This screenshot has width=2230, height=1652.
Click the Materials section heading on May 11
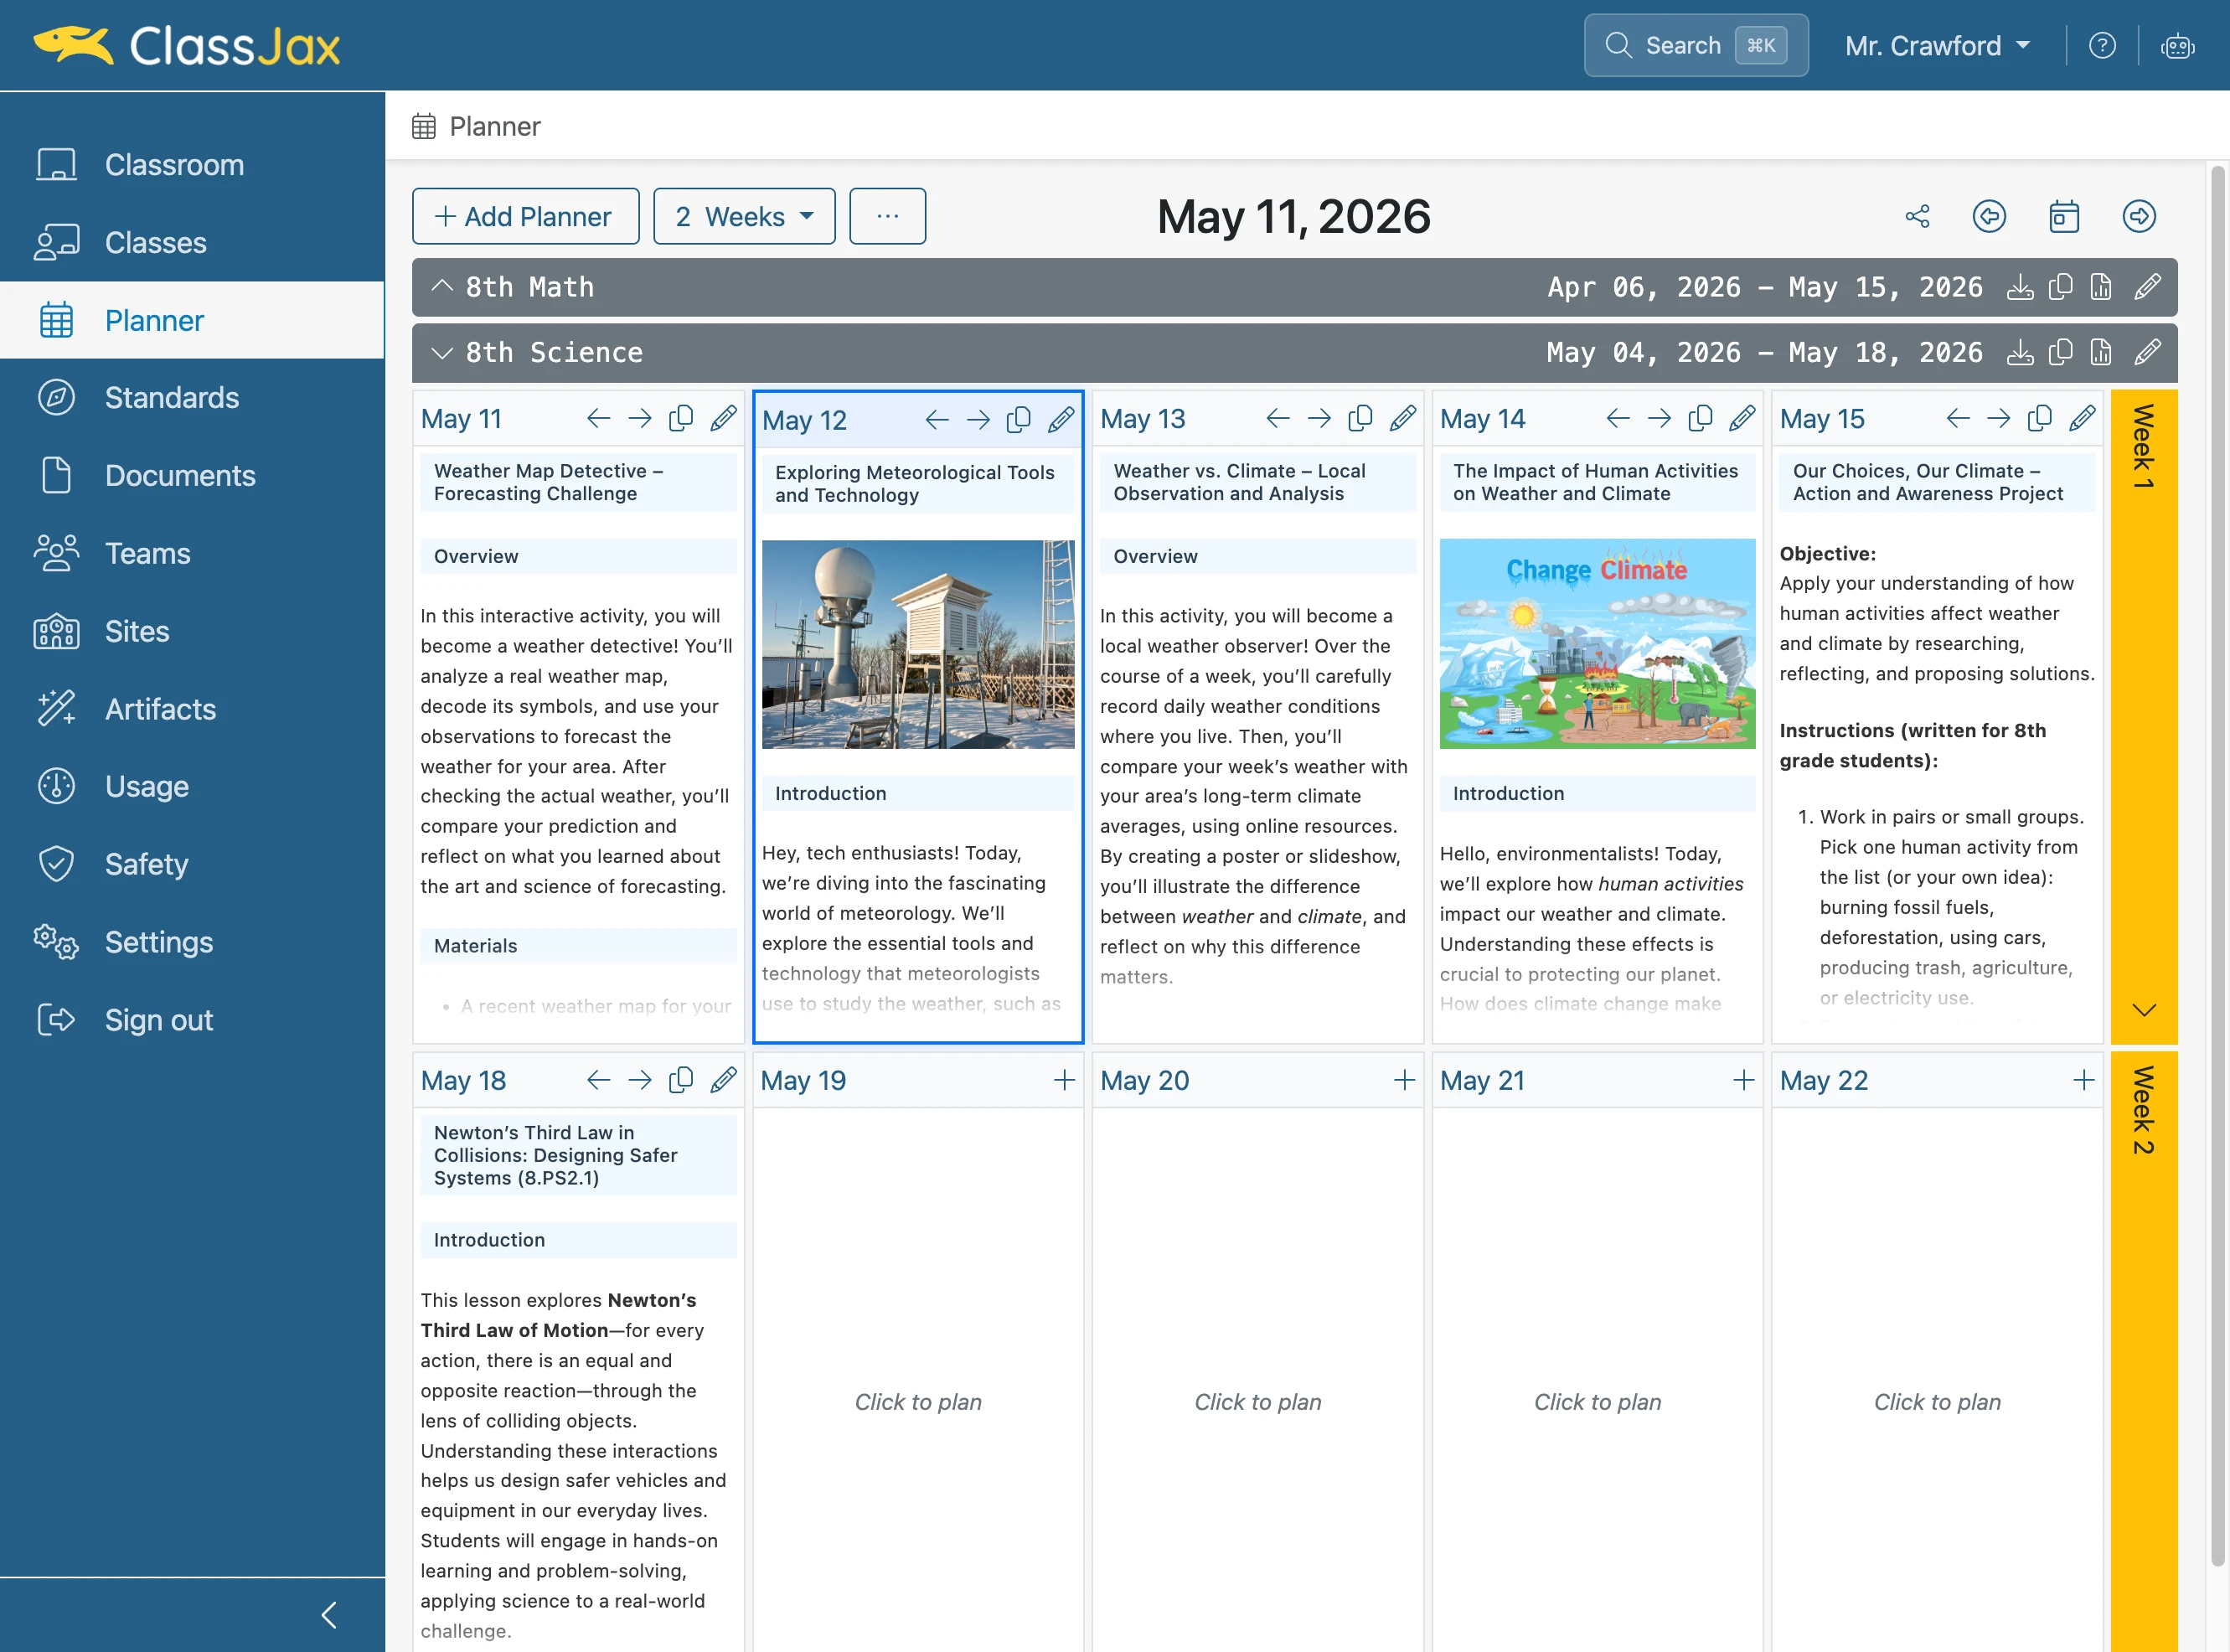click(578, 945)
